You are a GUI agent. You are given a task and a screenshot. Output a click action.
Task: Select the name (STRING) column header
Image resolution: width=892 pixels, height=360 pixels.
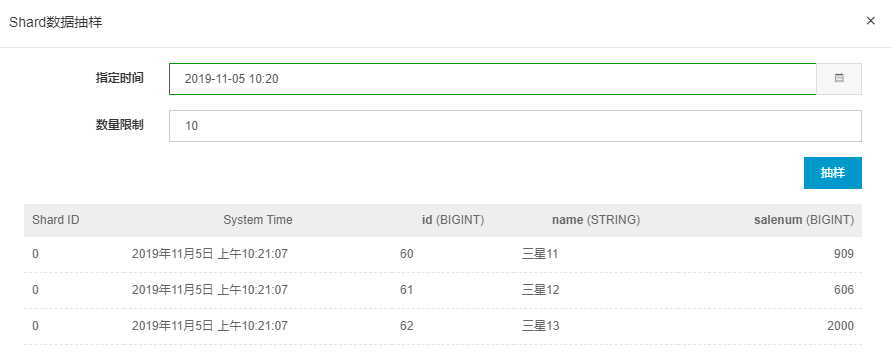click(596, 220)
